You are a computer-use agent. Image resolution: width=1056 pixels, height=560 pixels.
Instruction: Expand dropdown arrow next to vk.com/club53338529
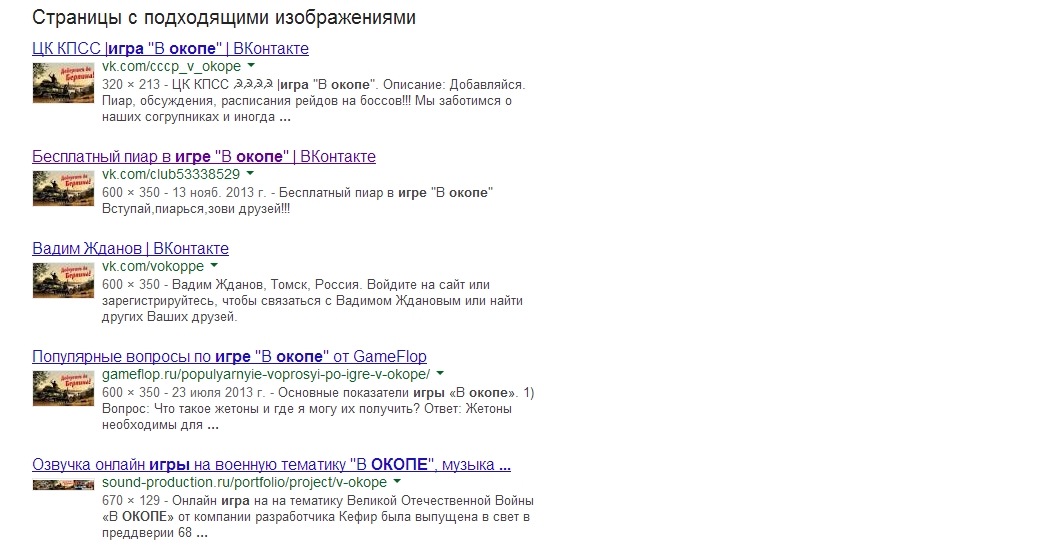[x=250, y=174]
